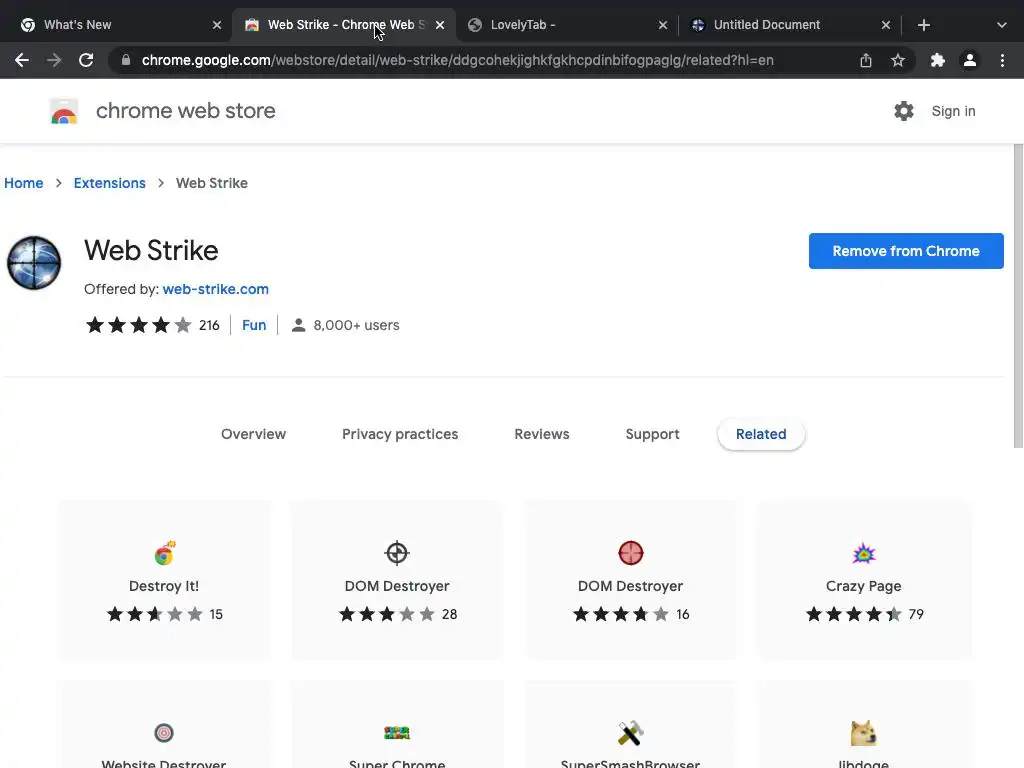Open Chrome Web Store settings gear
This screenshot has width=1024, height=768.
(x=904, y=111)
